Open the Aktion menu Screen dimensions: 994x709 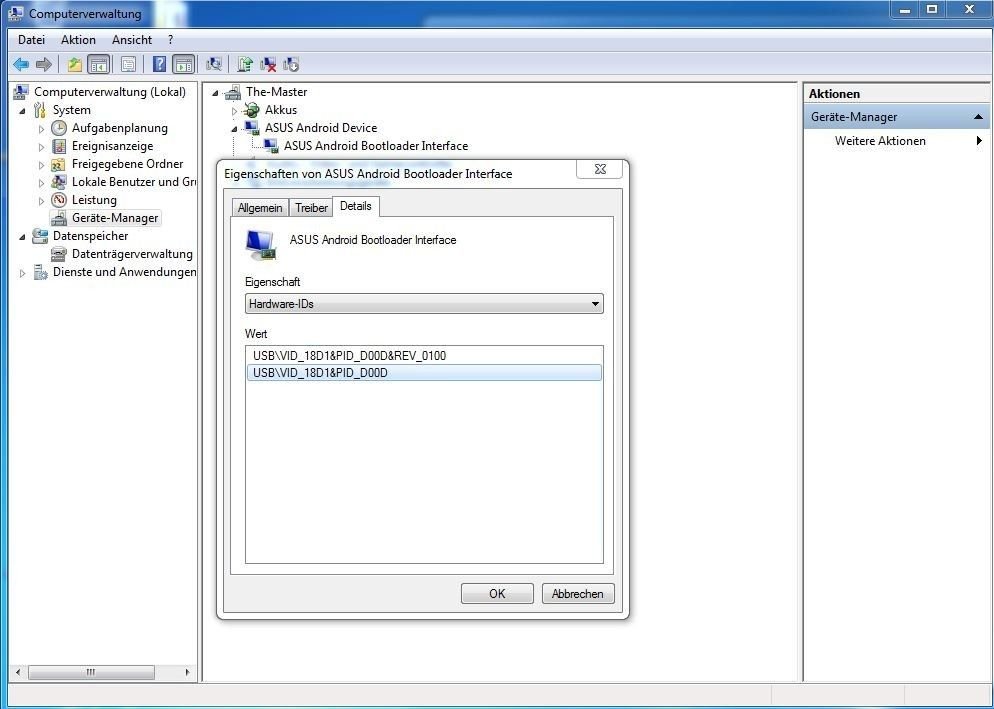pyautogui.click(x=78, y=40)
